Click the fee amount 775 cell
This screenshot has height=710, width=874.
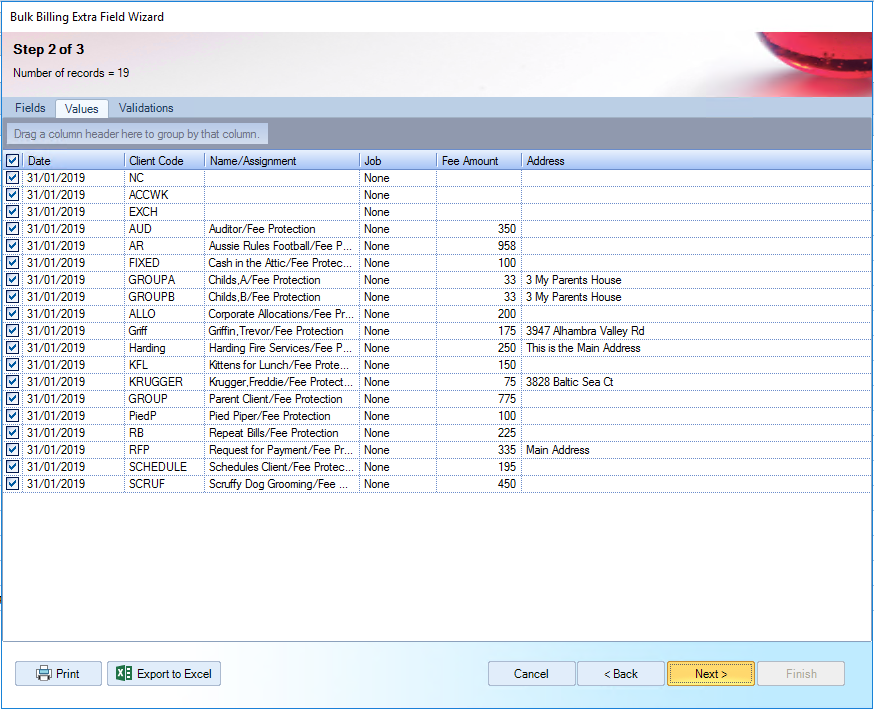[x=479, y=399]
